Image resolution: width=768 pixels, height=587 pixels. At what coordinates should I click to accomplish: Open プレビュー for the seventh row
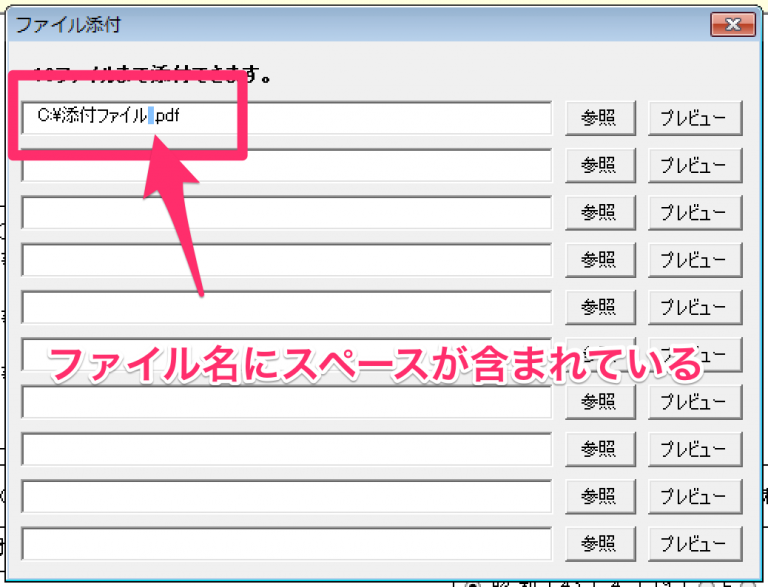[x=695, y=402]
